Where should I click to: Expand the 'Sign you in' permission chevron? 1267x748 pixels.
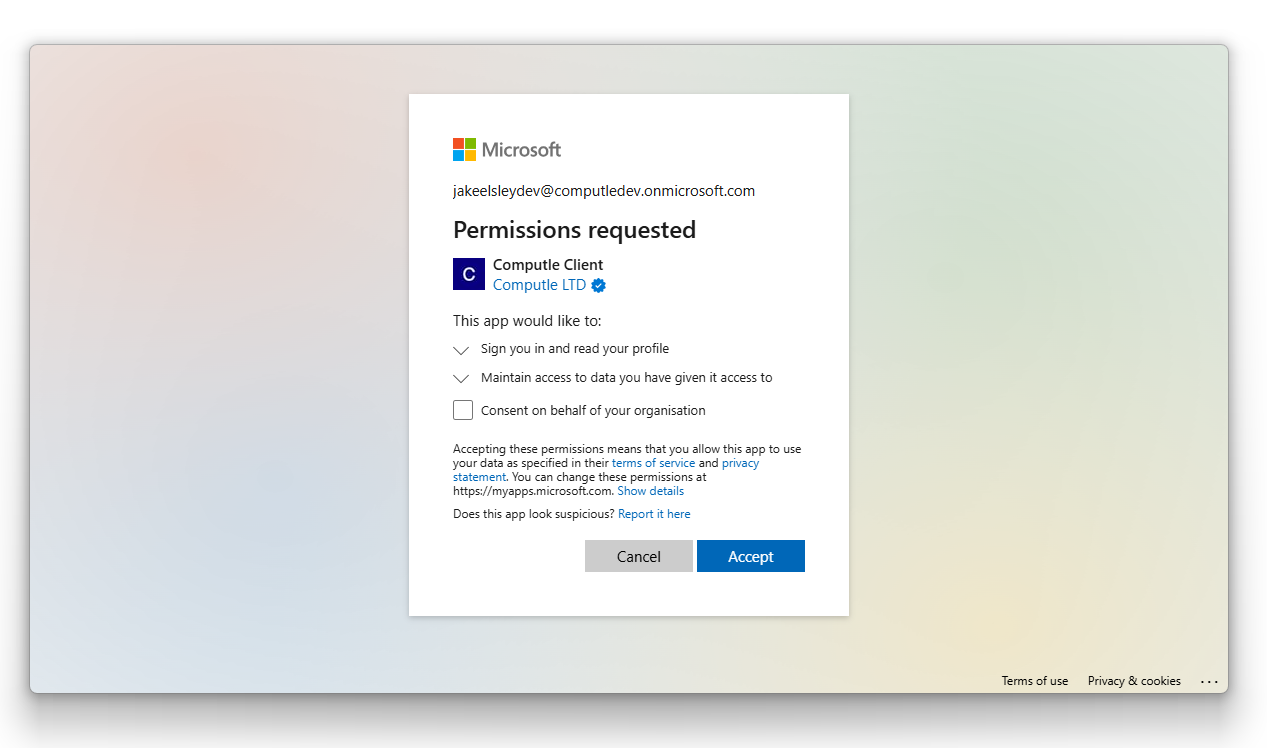pos(461,350)
